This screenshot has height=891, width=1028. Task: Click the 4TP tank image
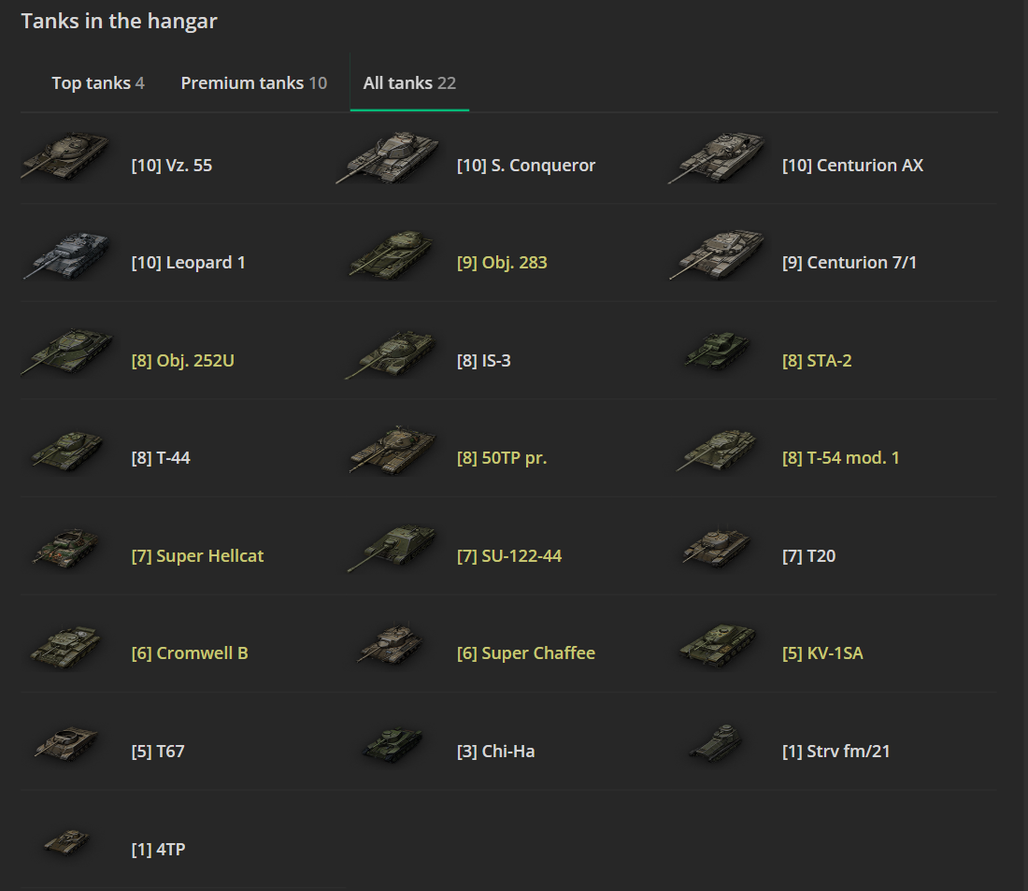point(66,842)
